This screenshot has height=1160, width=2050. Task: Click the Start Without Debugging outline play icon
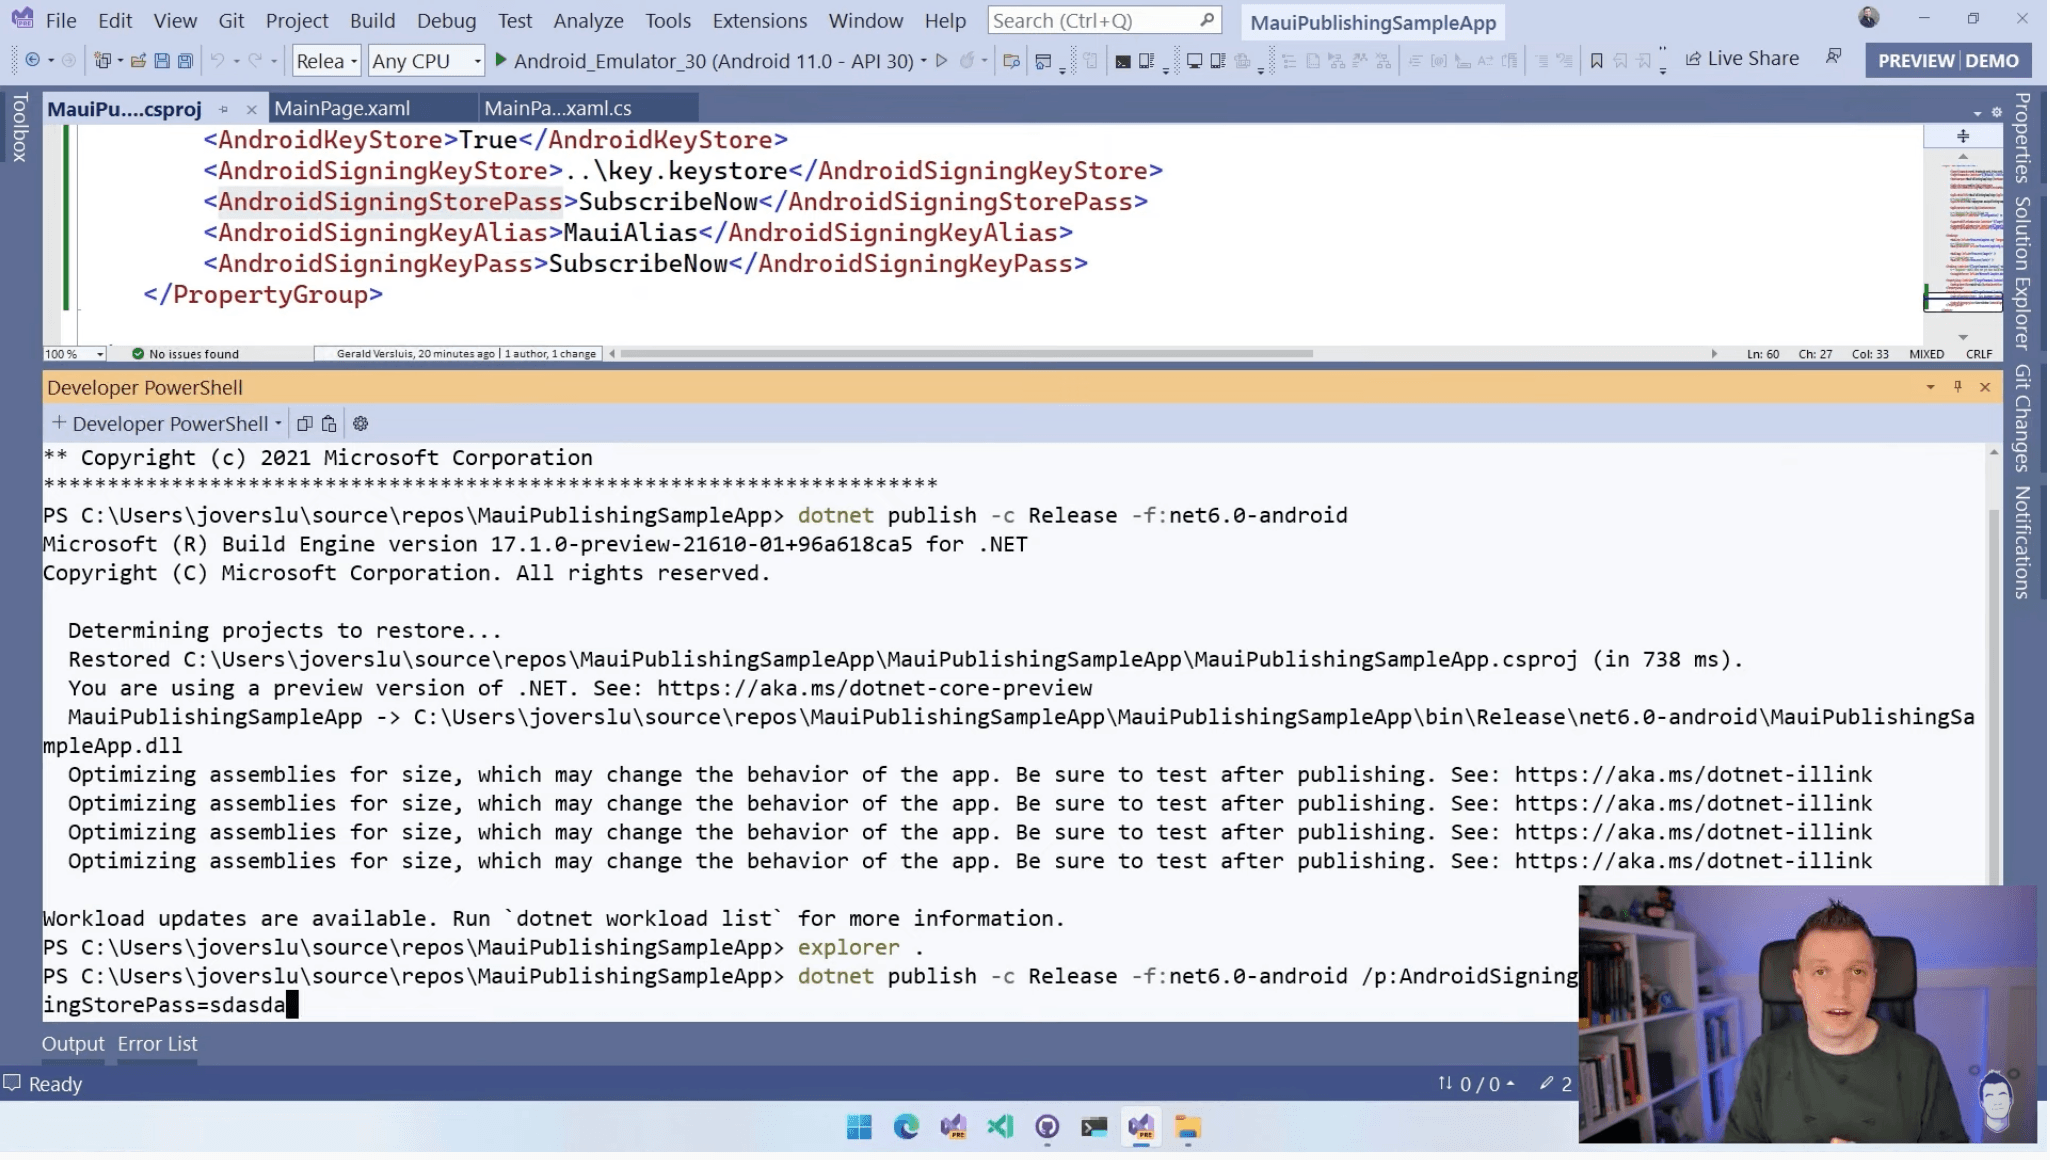pos(941,61)
